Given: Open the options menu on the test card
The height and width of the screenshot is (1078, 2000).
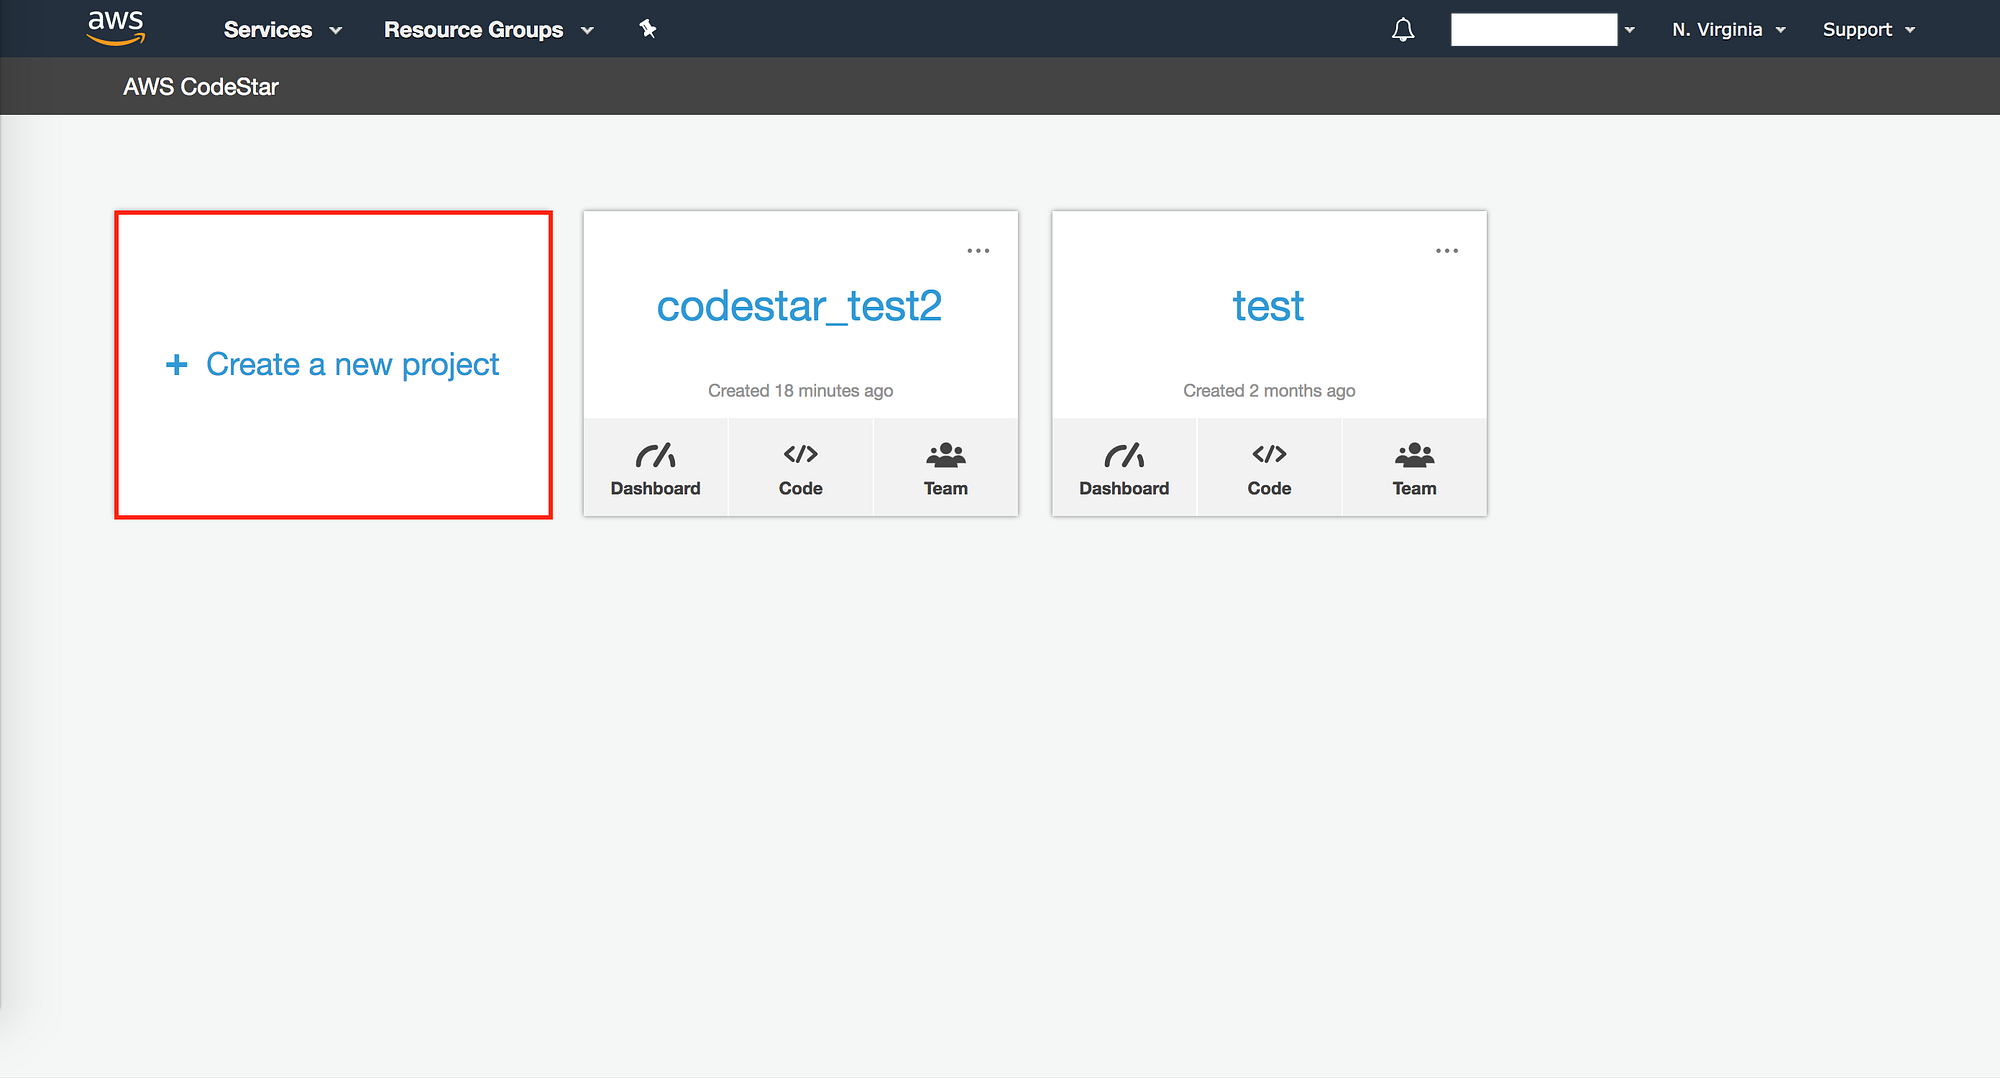Looking at the screenshot, I should [1446, 249].
